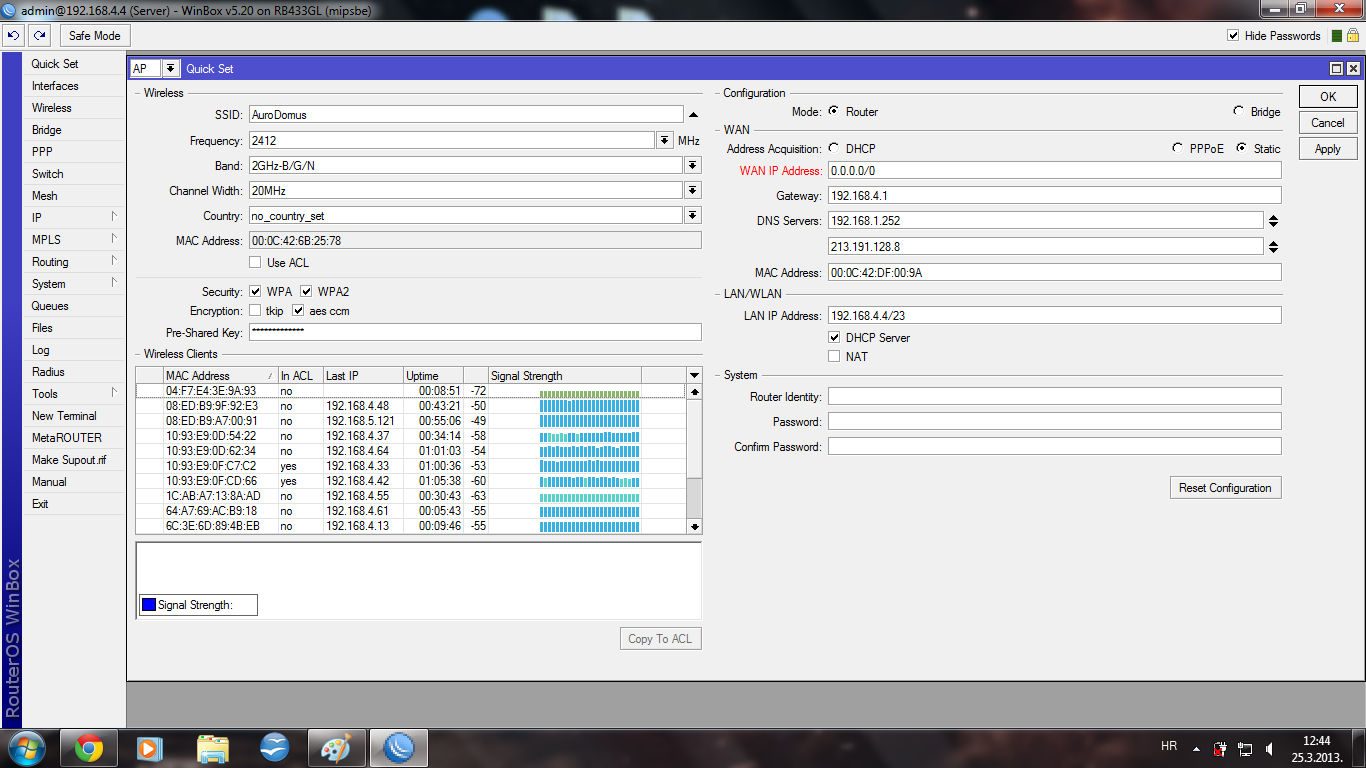Click the padlock icon beside Hide Passwords

tap(1353, 35)
